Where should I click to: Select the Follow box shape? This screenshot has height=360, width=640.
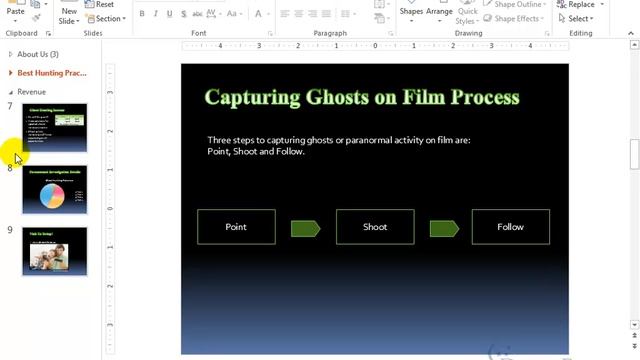[x=511, y=227]
